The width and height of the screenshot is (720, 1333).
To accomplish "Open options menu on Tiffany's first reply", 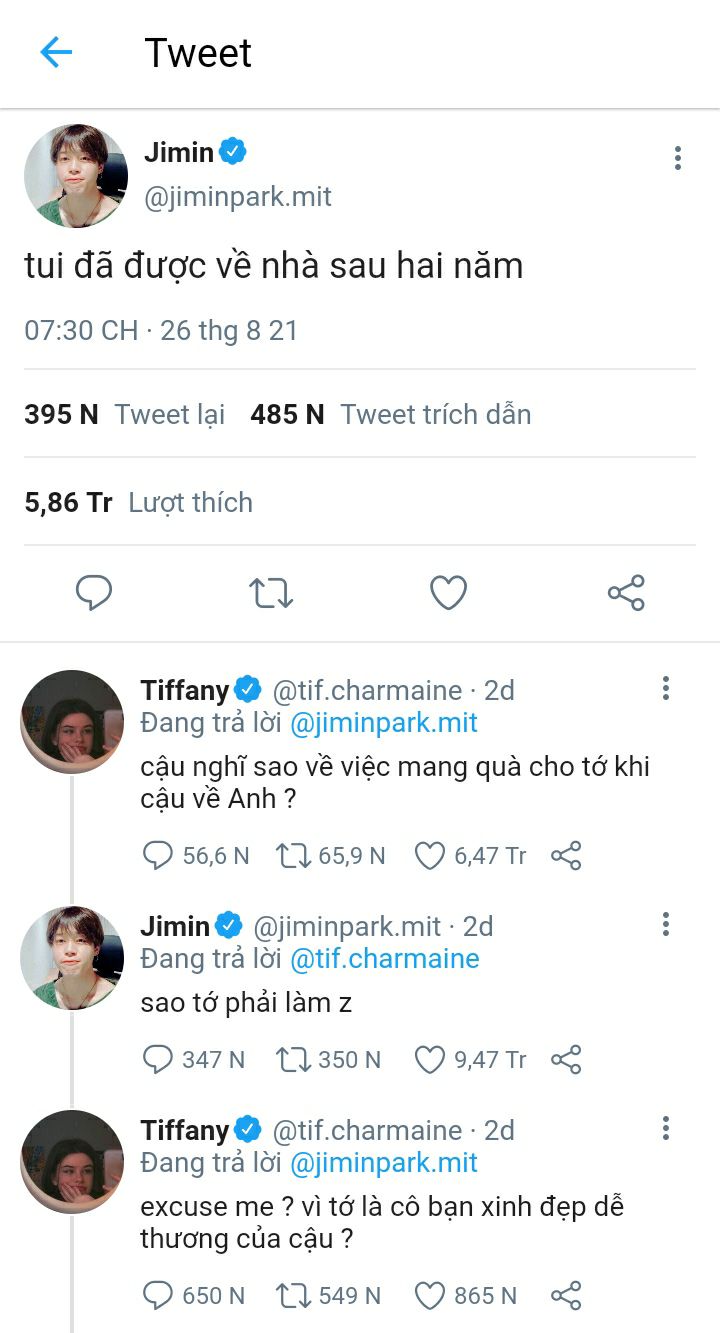I will pos(665,688).
